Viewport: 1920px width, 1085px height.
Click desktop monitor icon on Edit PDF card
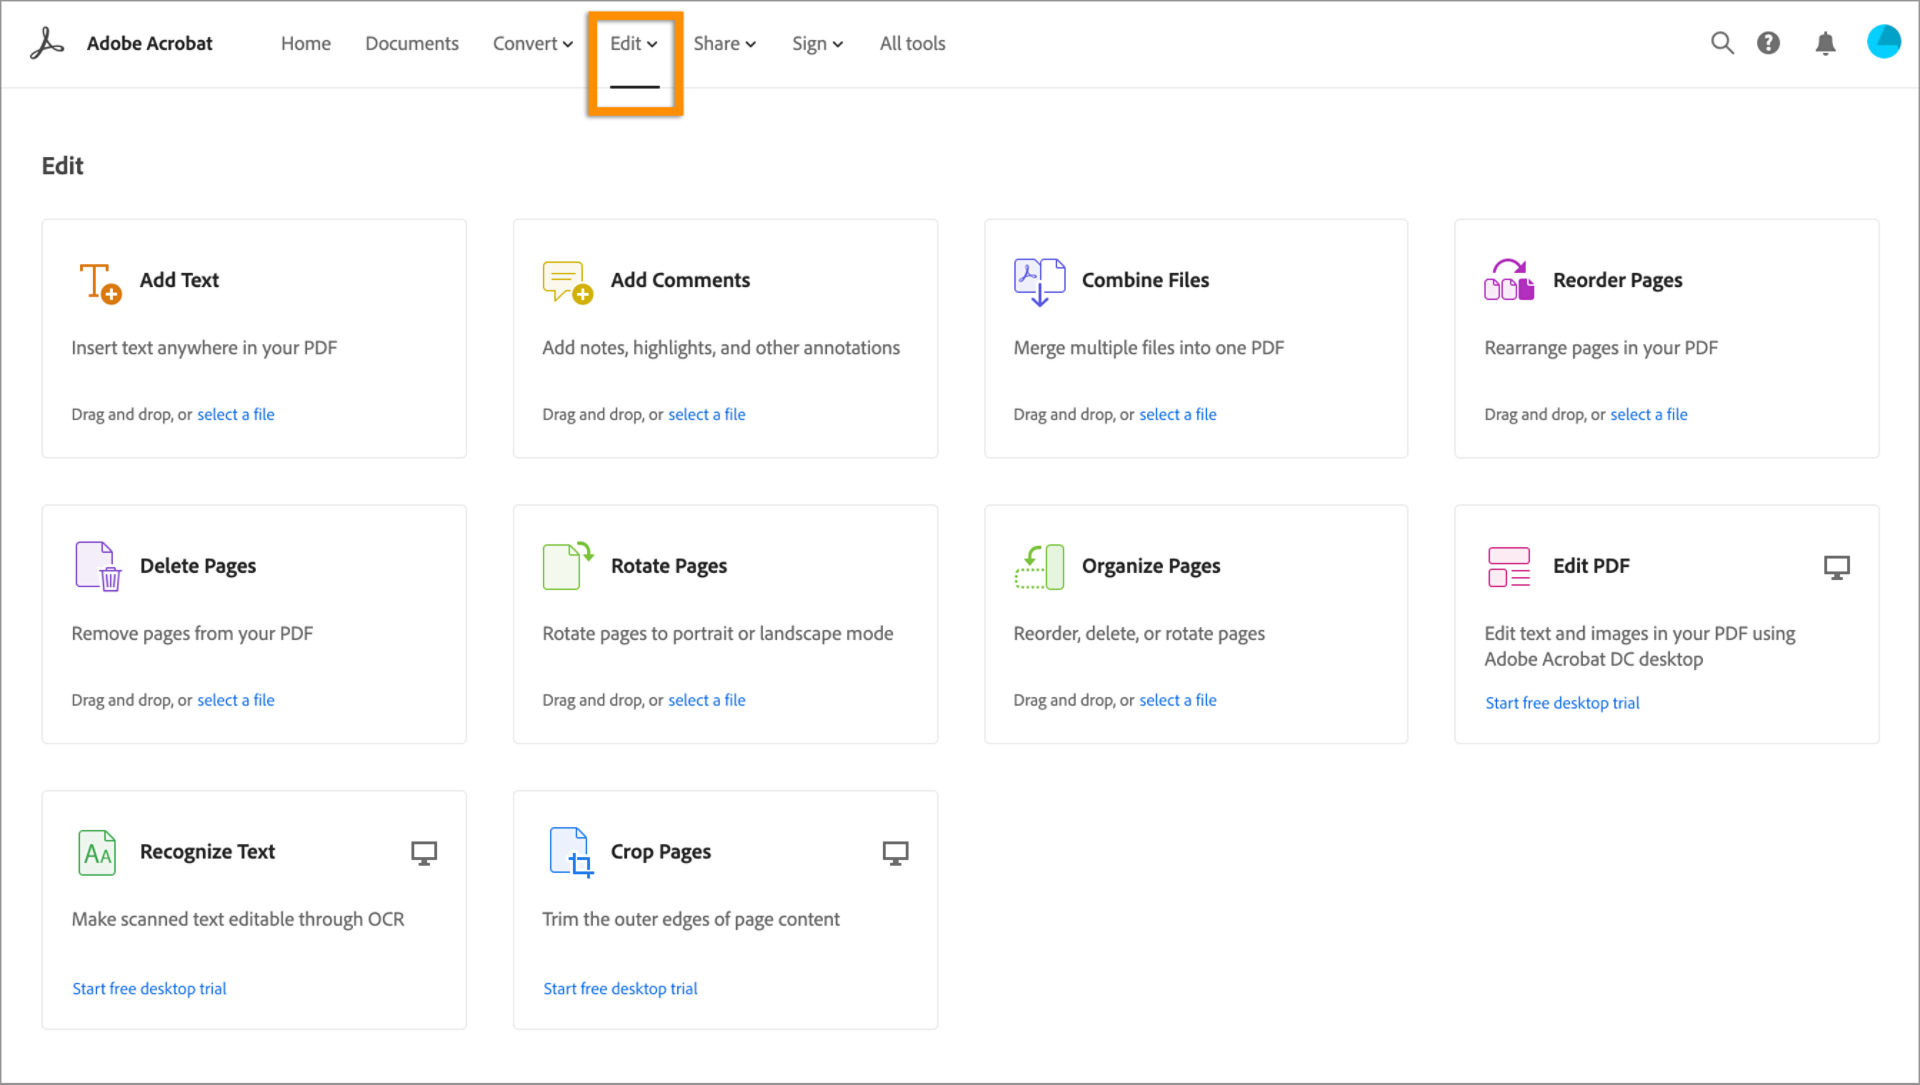[x=1837, y=568]
